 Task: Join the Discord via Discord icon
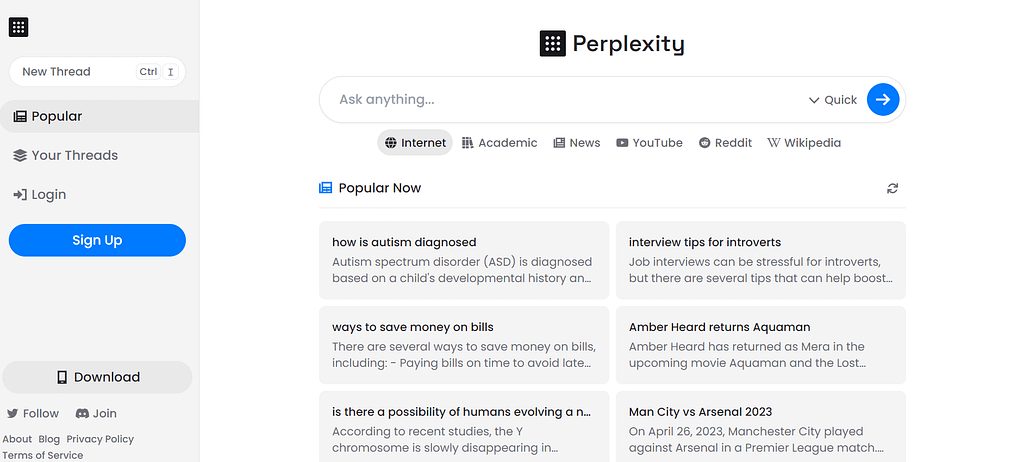click(82, 413)
